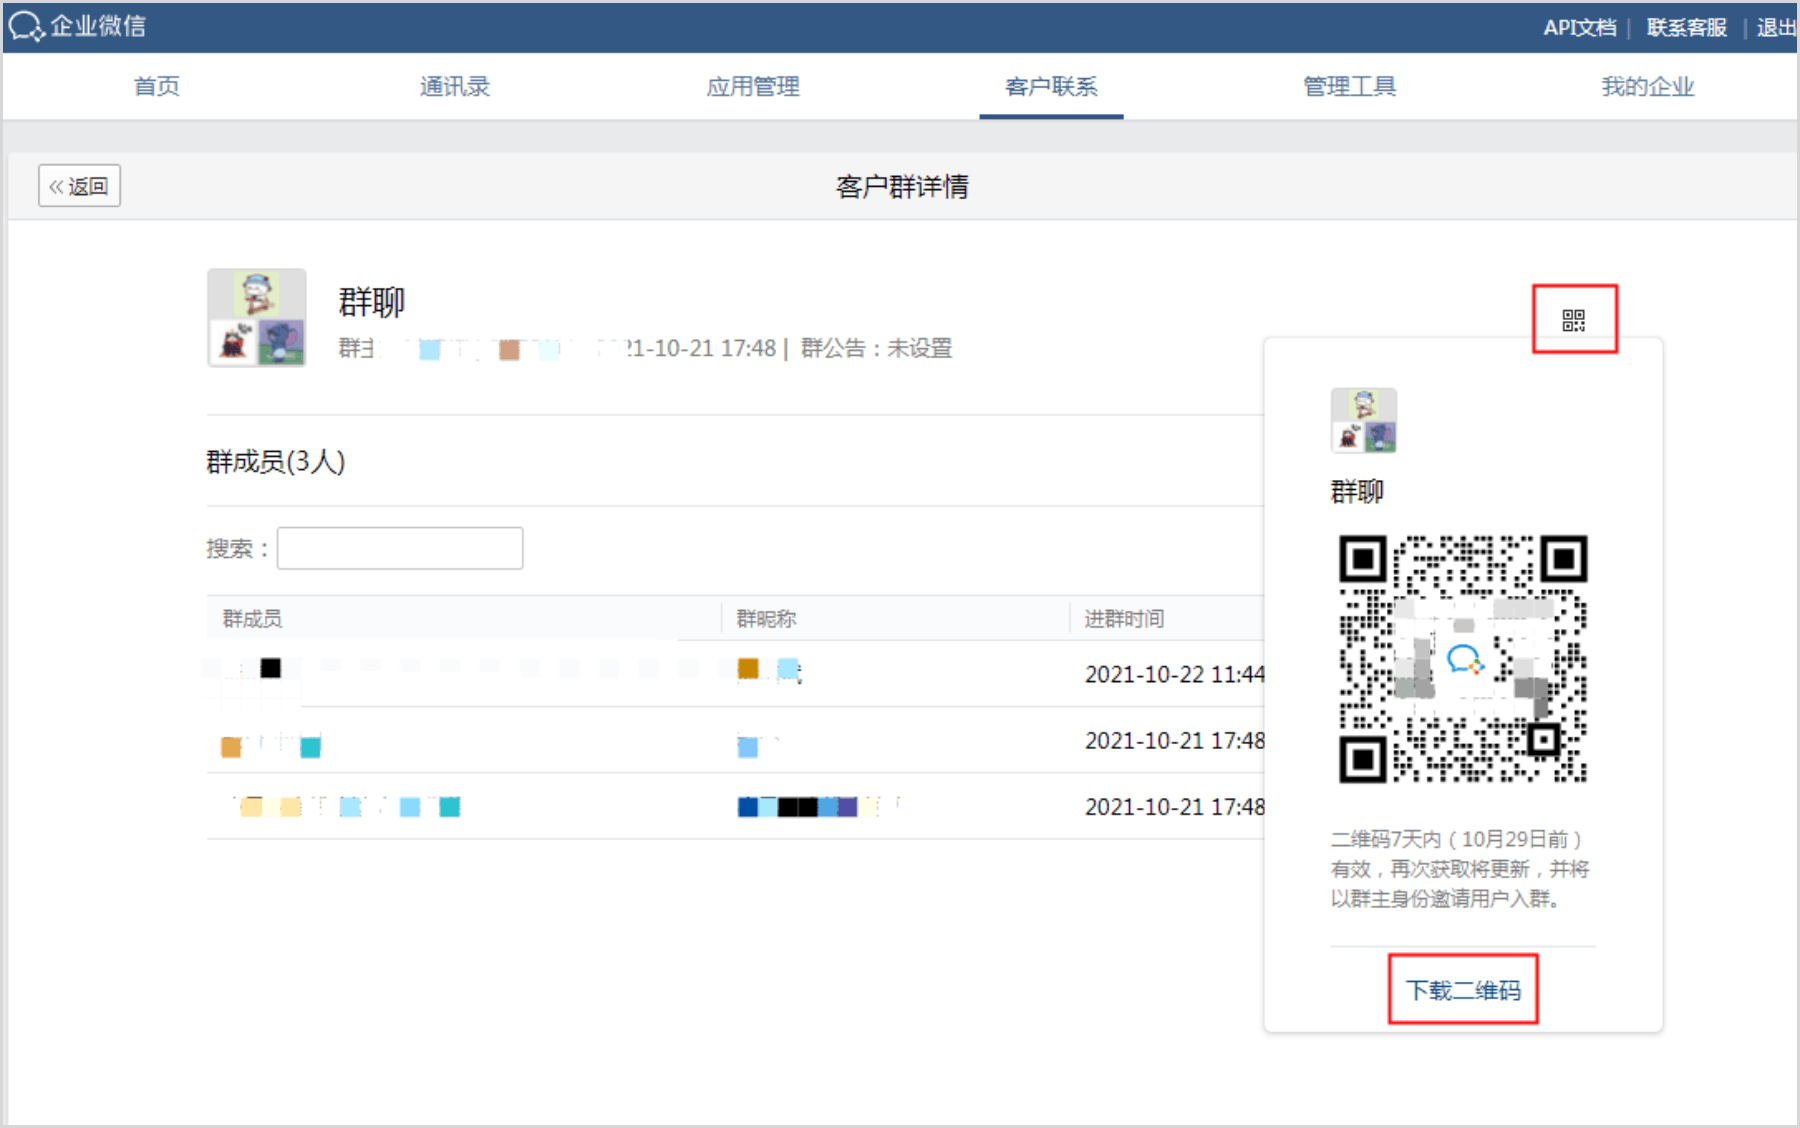Click 退出 to log out

click(1776, 28)
